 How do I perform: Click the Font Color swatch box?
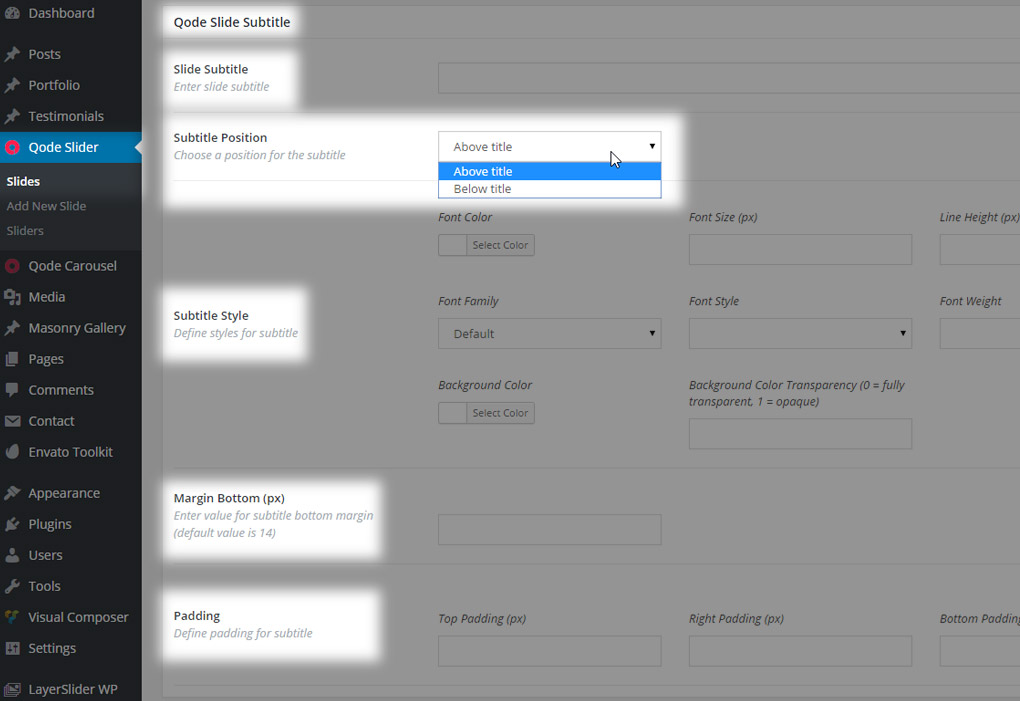coord(452,245)
